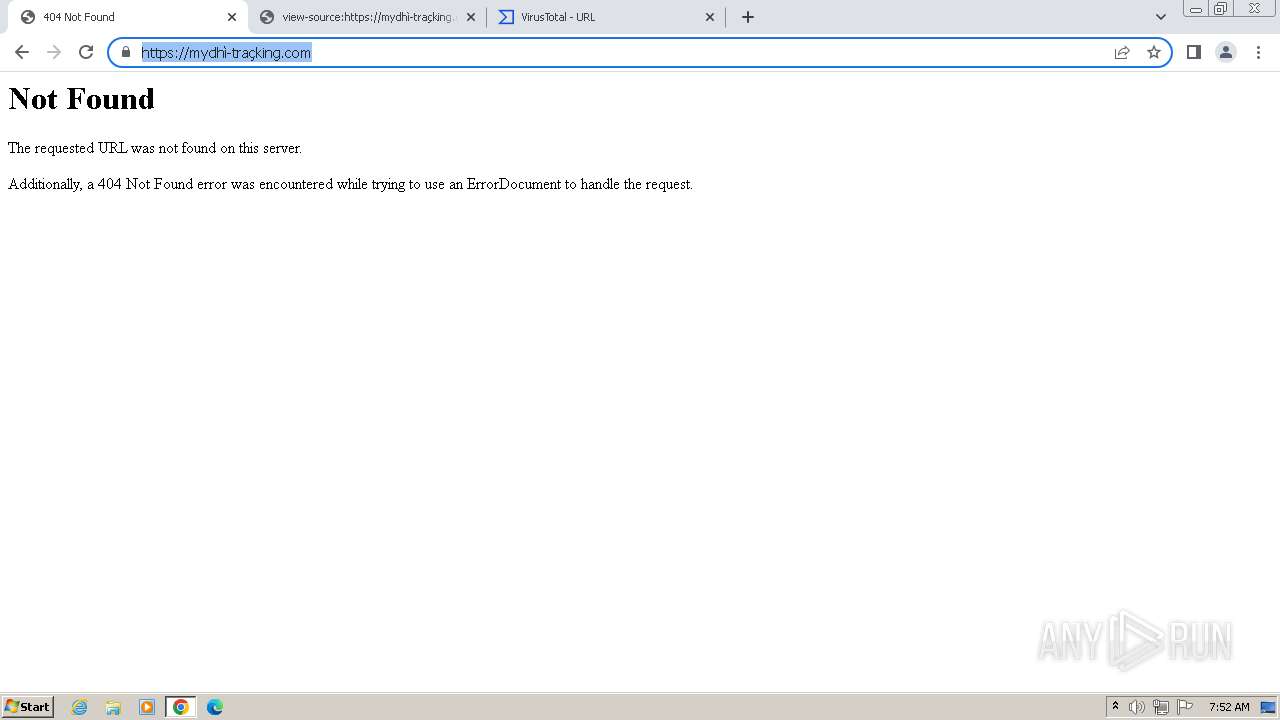Launch Microsoft Edge from the taskbar
This screenshot has width=1280, height=720.
coord(215,707)
